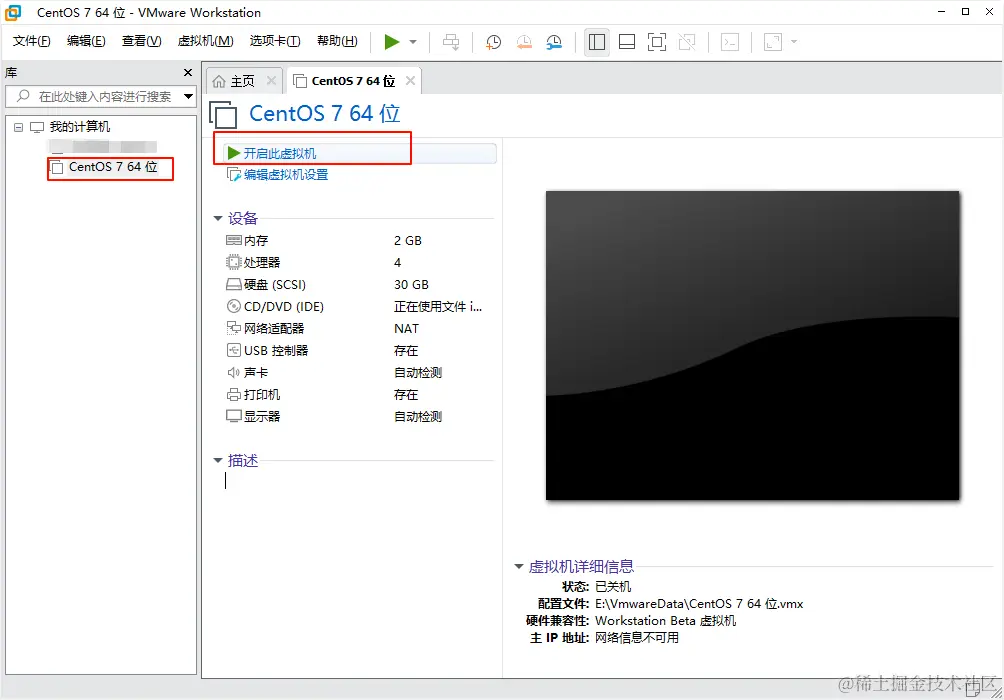Click the disc icon beside CD/DVD
This screenshot has height=700, width=1004.
point(234,307)
